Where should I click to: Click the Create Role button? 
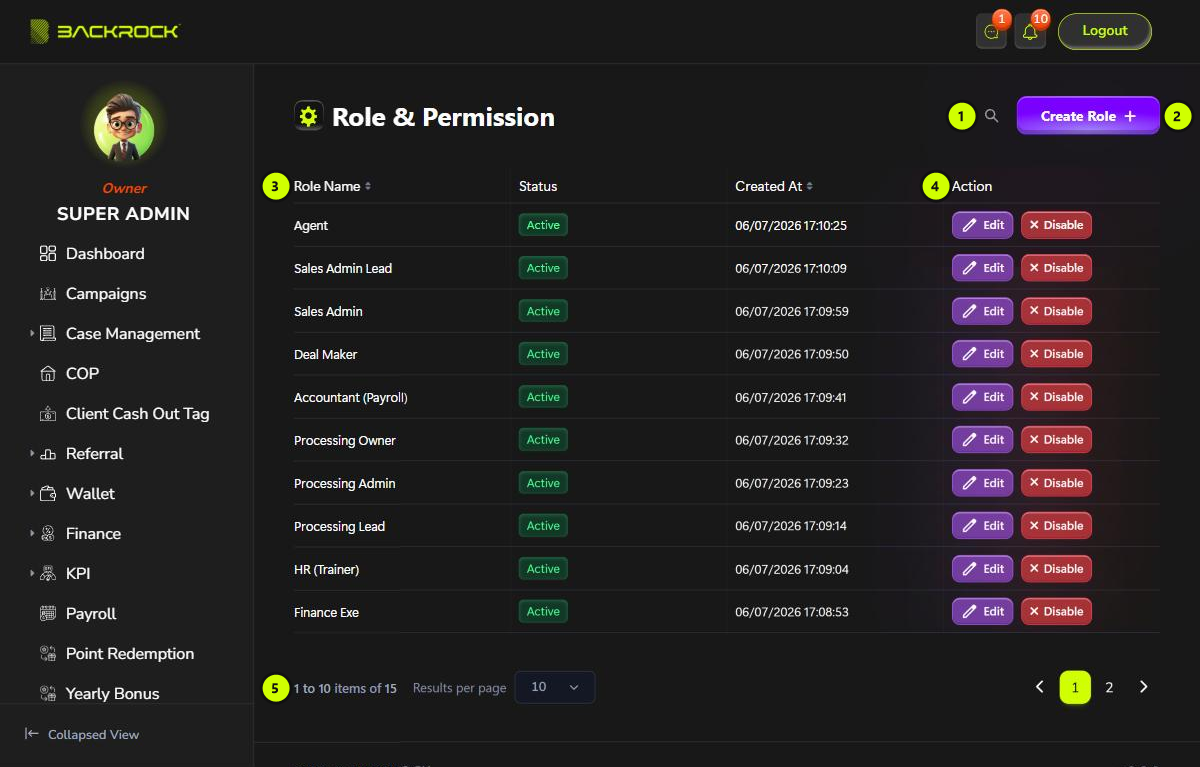click(x=1088, y=116)
